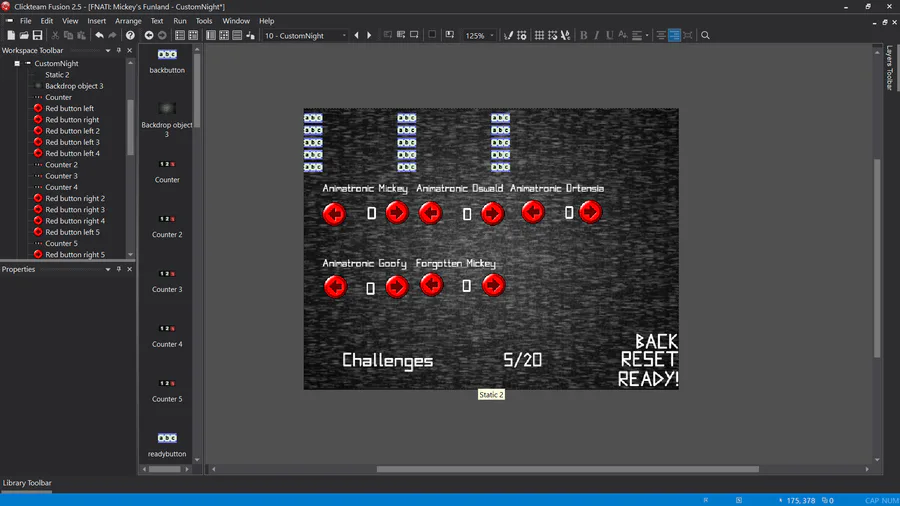Close the Properties panel

pyautogui.click(x=130, y=269)
